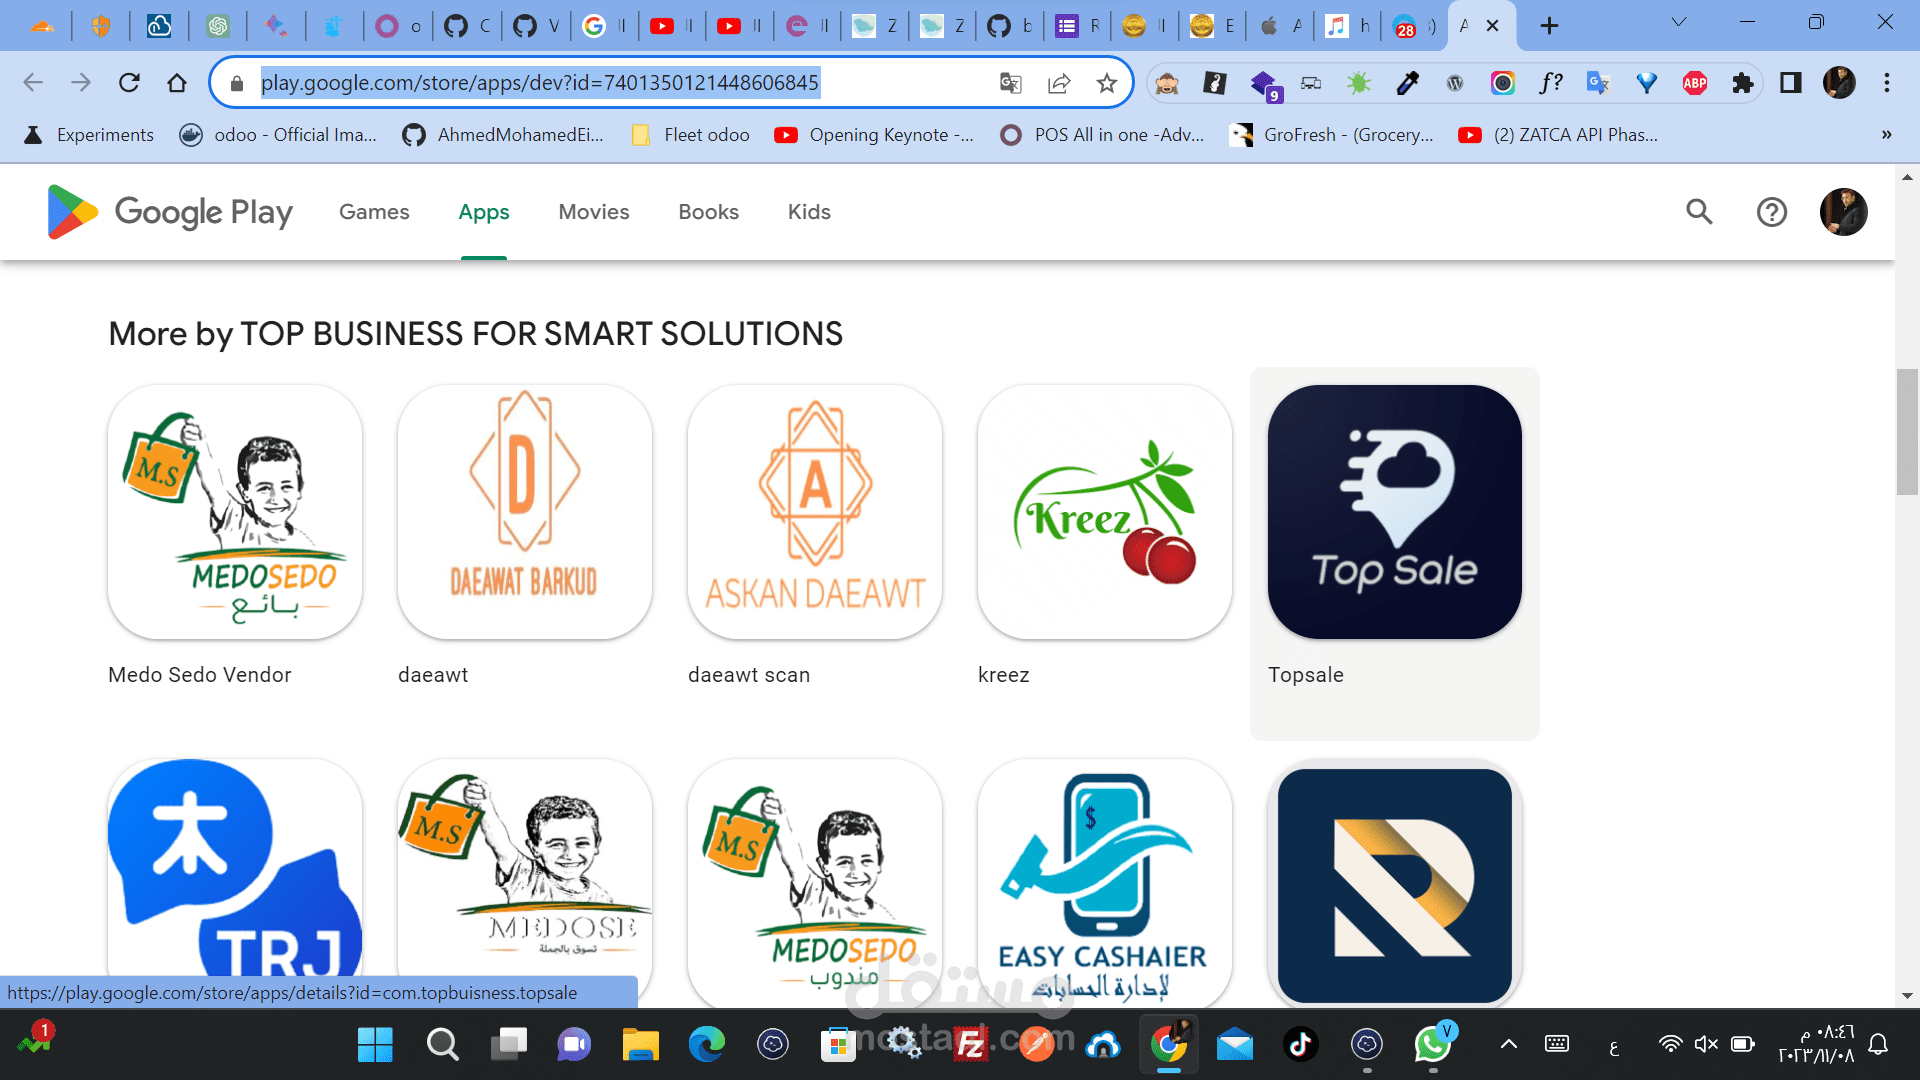Toggle the system volume mute icon in the tray
The height and width of the screenshot is (1080, 1920).
1706,1044
